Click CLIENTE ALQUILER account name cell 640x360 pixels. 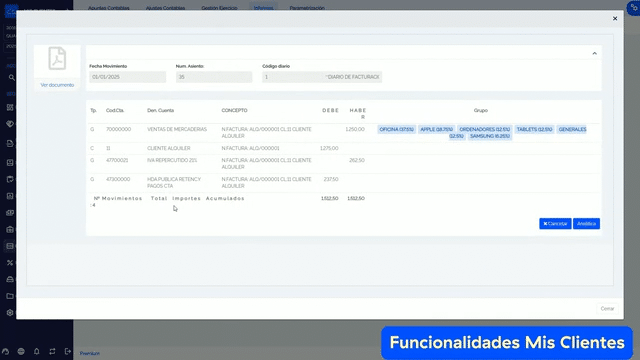coord(169,148)
